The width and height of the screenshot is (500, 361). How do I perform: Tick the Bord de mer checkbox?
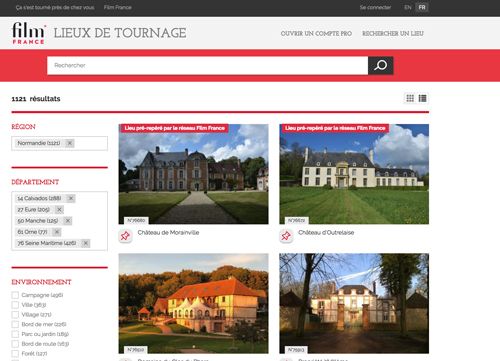pos(15,324)
